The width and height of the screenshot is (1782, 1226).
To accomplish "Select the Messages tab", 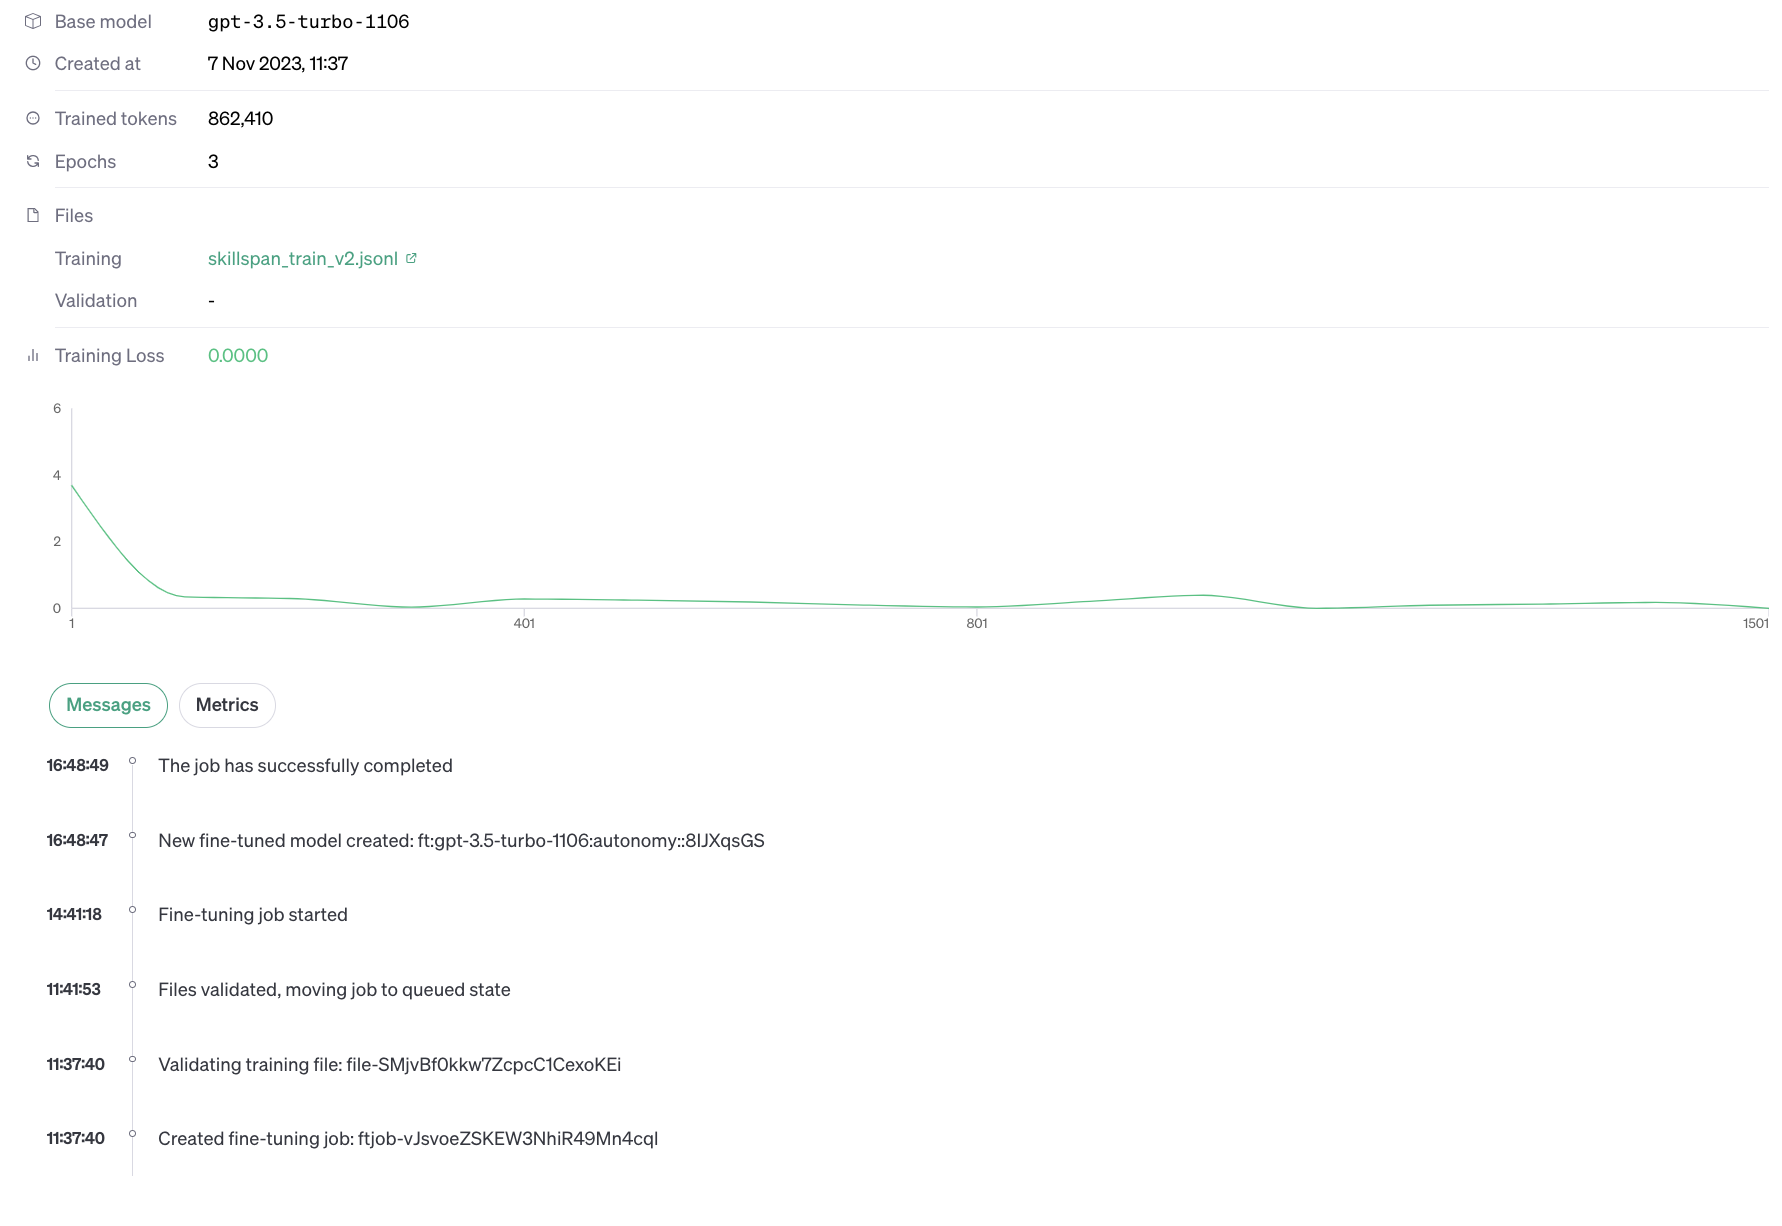I will coord(108,705).
